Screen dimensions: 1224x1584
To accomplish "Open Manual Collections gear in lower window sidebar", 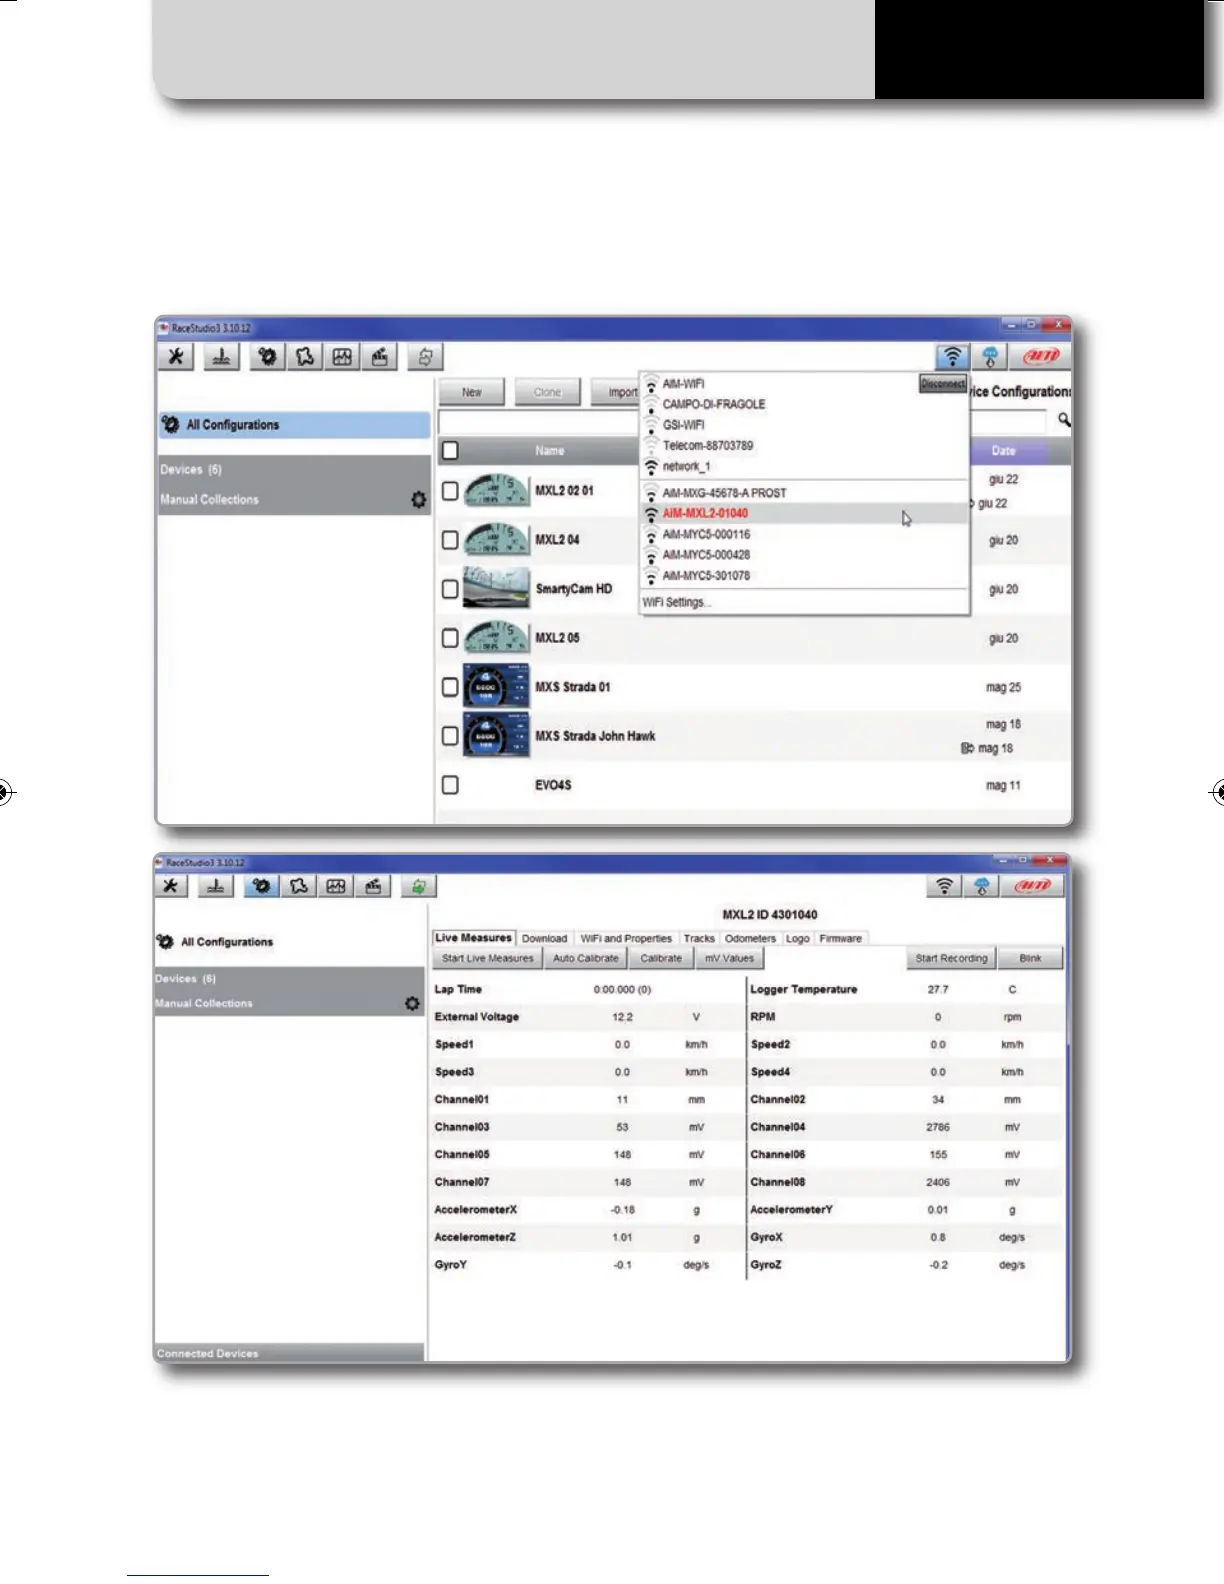I will point(412,1003).
